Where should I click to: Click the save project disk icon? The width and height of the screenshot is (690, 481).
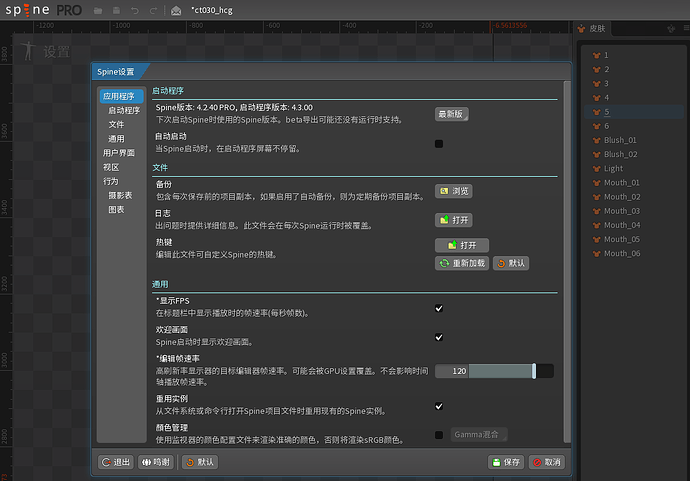point(116,10)
